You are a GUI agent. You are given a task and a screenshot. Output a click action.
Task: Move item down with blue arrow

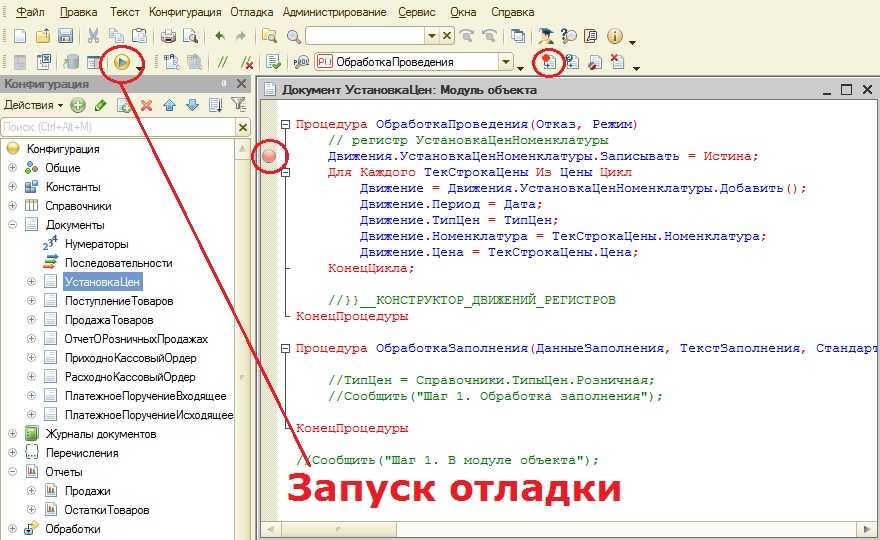pos(192,105)
